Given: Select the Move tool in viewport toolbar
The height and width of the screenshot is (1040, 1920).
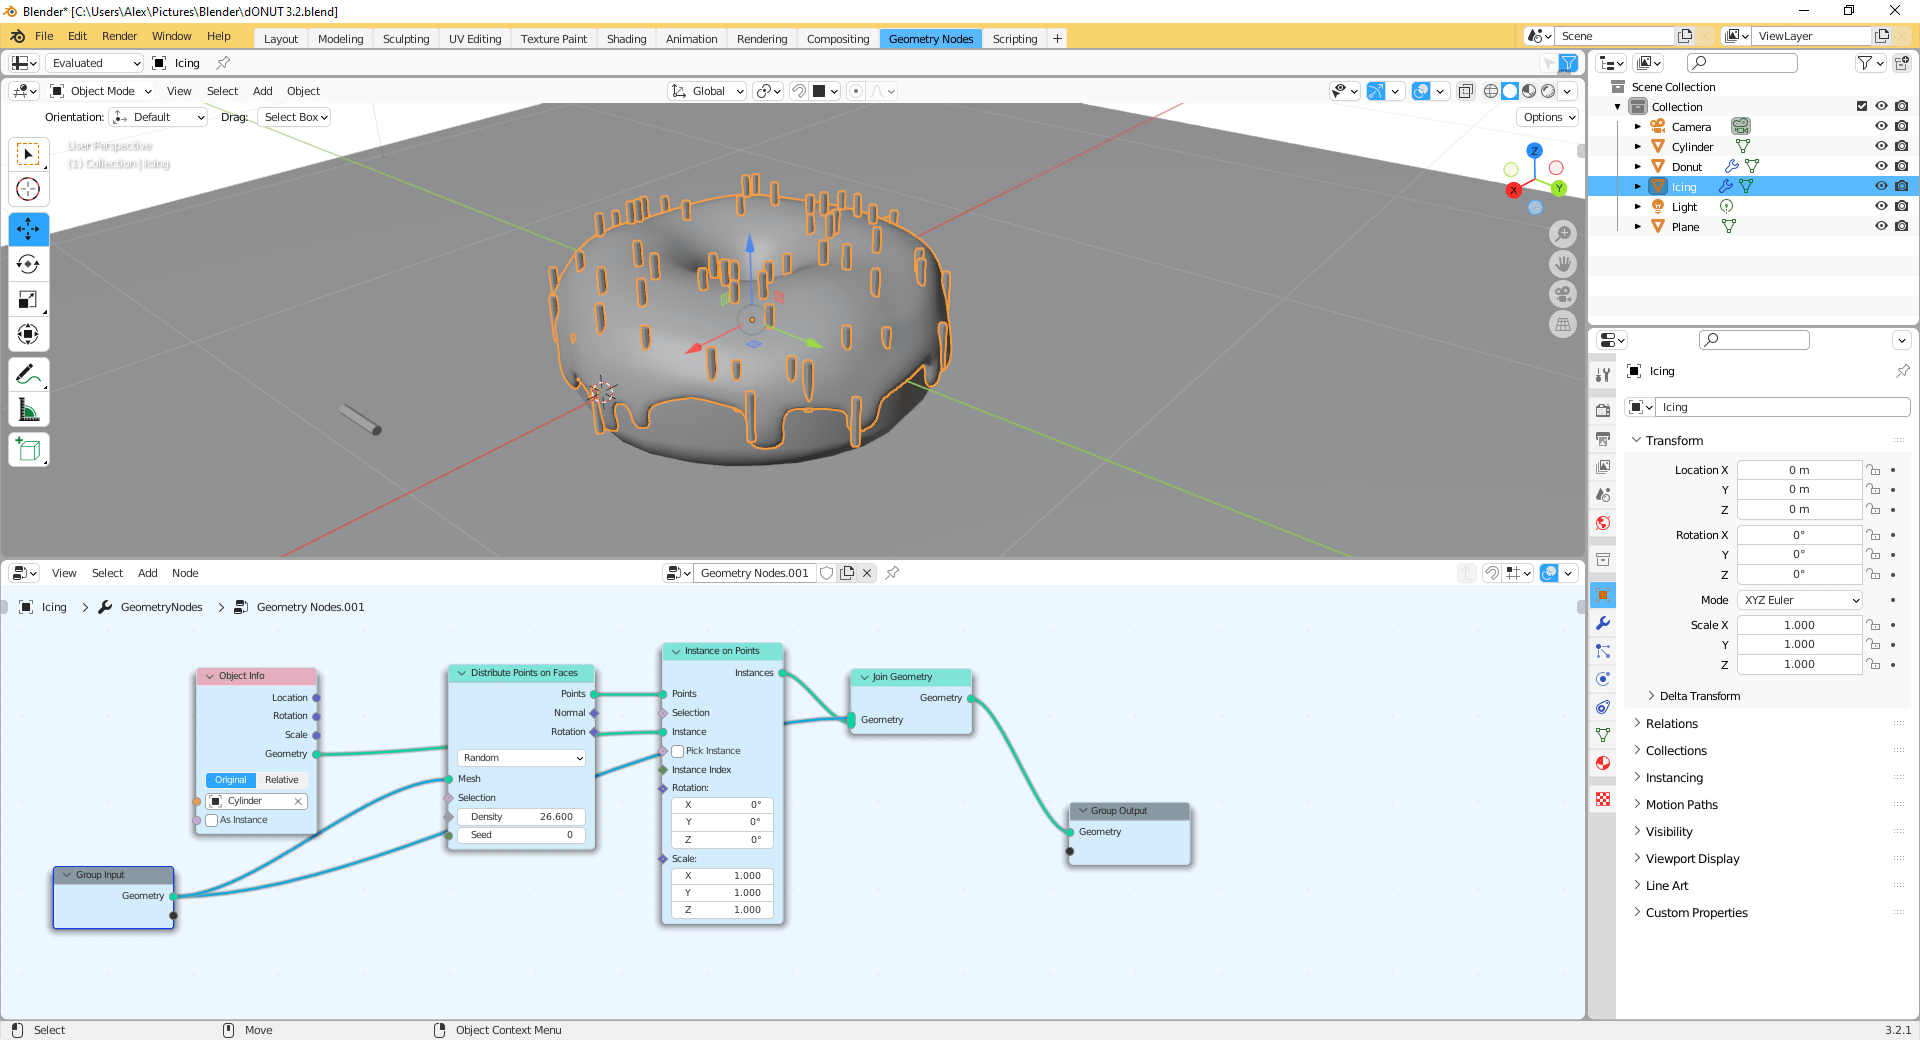Looking at the screenshot, I should (x=28, y=229).
